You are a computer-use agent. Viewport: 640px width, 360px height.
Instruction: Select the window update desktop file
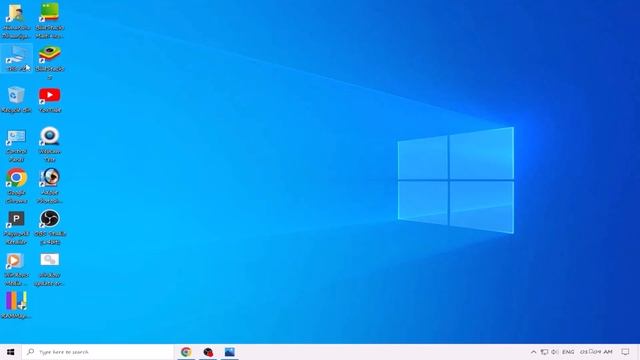coord(49,269)
